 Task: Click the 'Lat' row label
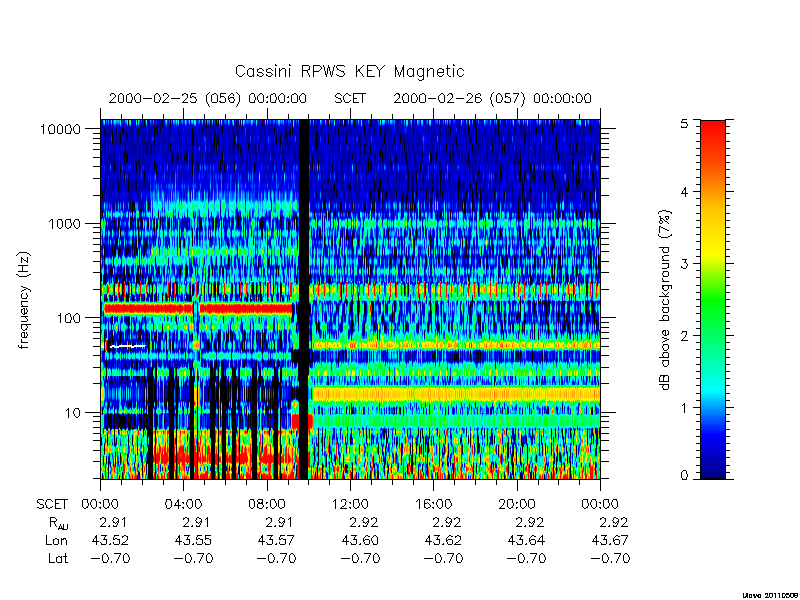coord(58,558)
